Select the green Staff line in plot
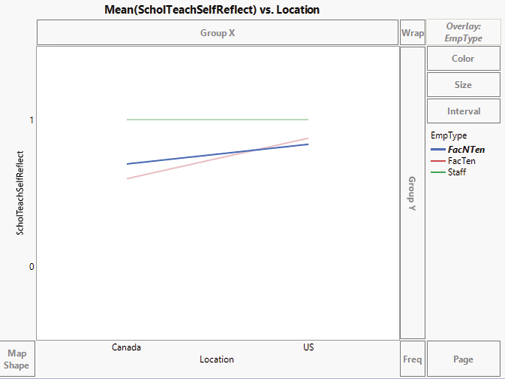 pyautogui.click(x=218, y=119)
